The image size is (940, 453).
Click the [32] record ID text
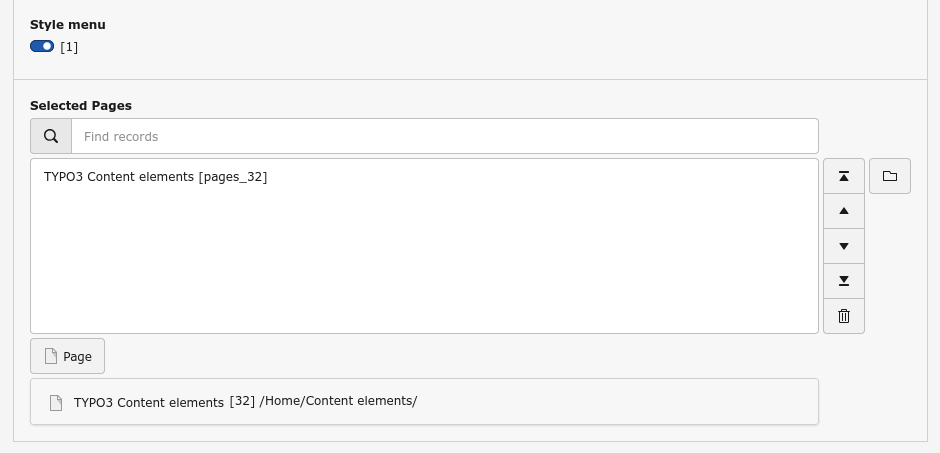tap(242, 401)
